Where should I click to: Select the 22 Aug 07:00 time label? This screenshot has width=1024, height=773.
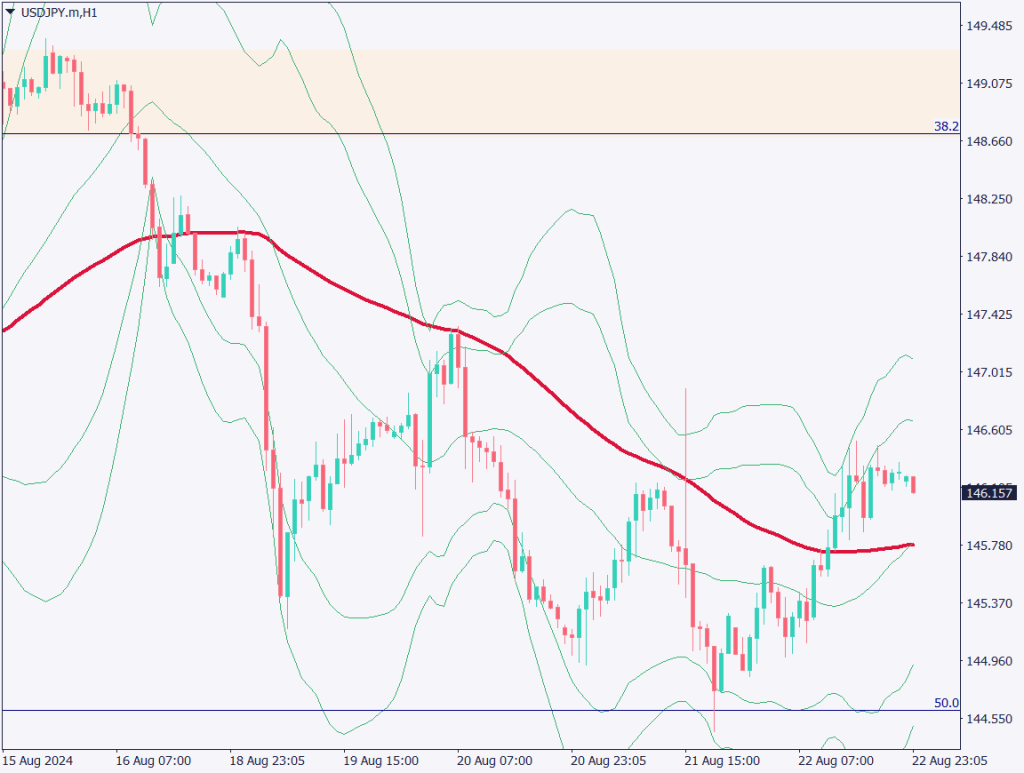838,759
